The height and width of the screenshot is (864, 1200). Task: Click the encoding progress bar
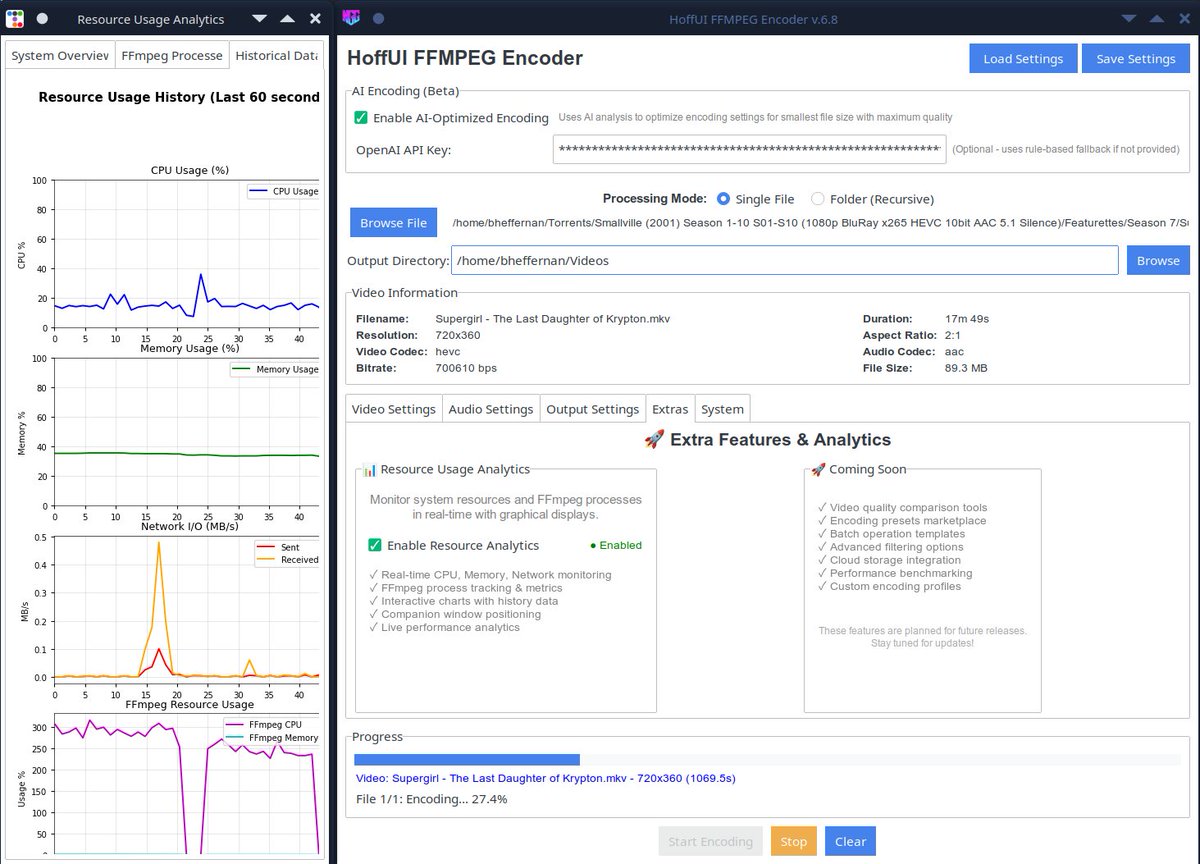point(767,759)
